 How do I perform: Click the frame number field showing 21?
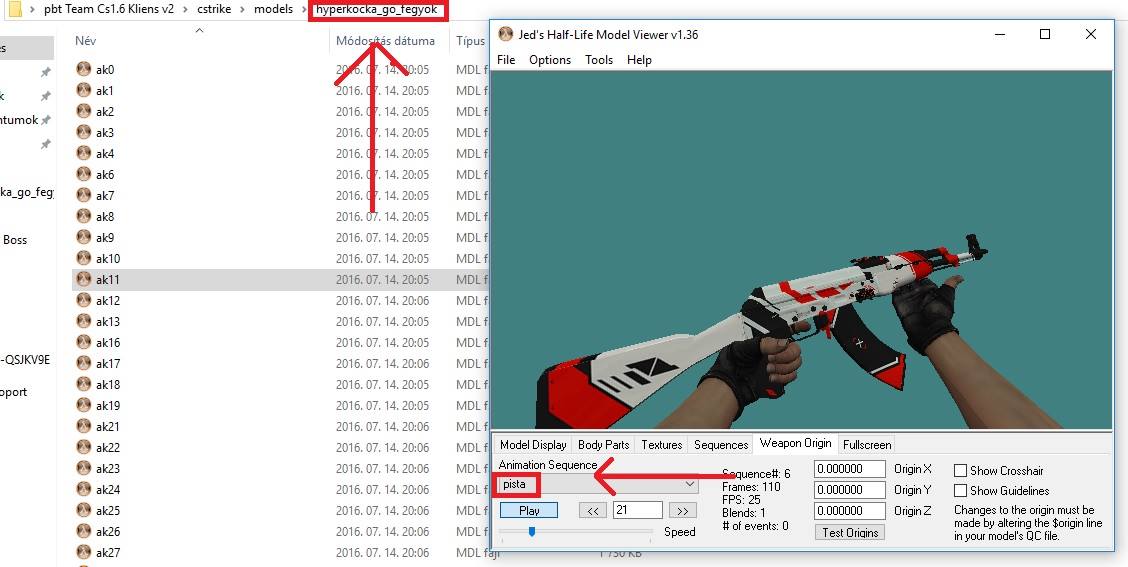(x=637, y=510)
